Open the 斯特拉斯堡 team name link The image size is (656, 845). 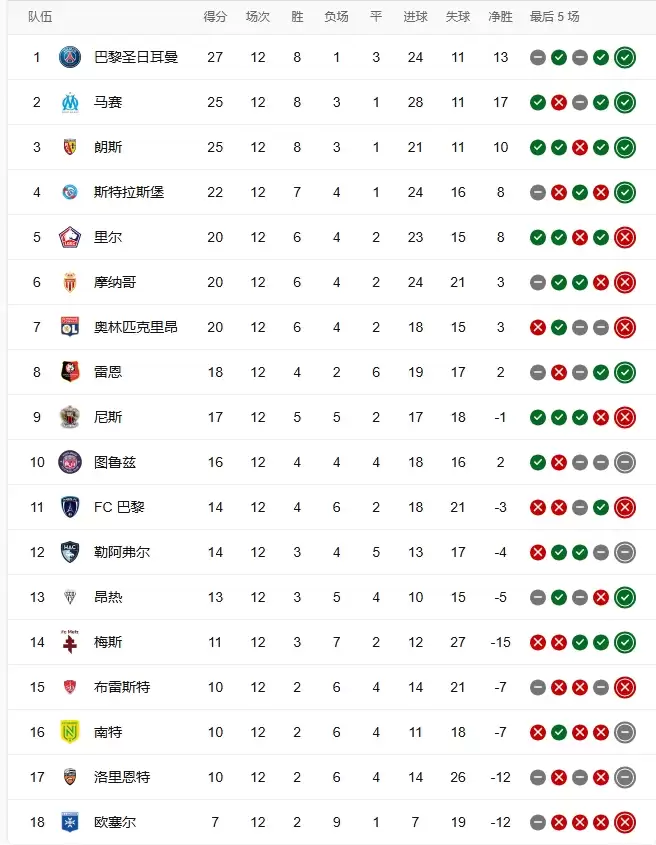(x=128, y=192)
